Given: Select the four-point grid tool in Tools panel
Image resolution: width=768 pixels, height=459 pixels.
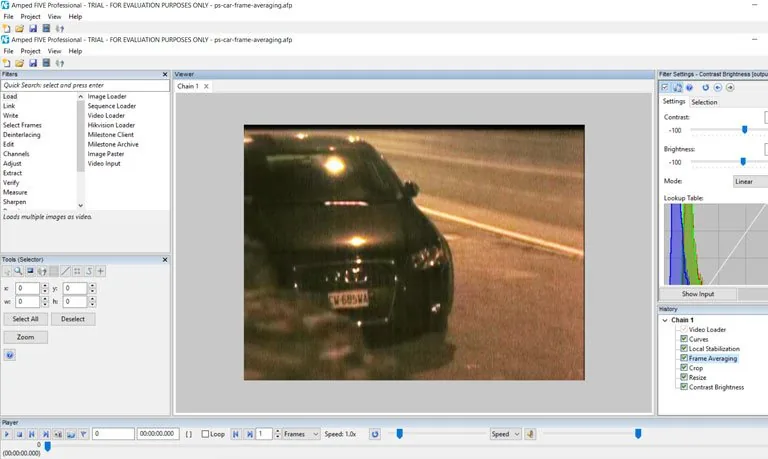Looking at the screenshot, I should point(77,271).
